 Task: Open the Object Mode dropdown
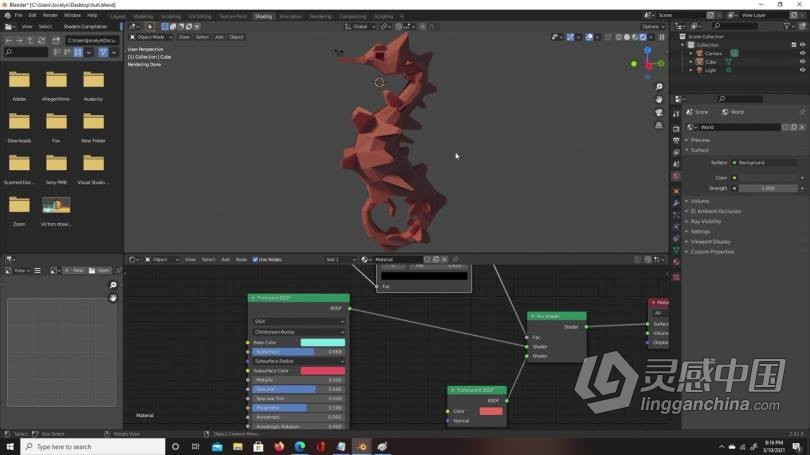(x=150, y=37)
